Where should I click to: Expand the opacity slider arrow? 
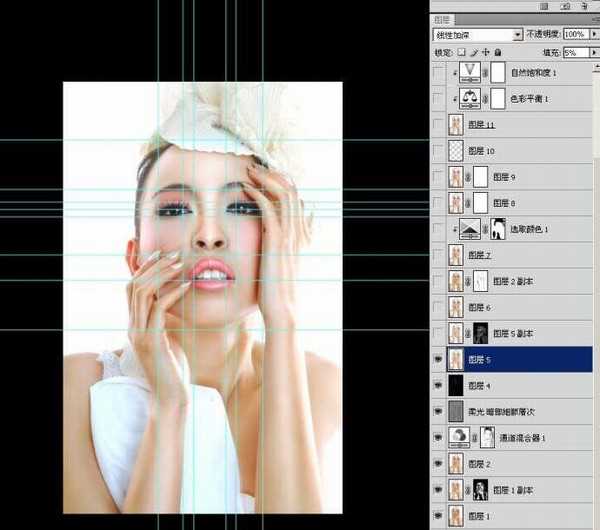click(x=595, y=34)
